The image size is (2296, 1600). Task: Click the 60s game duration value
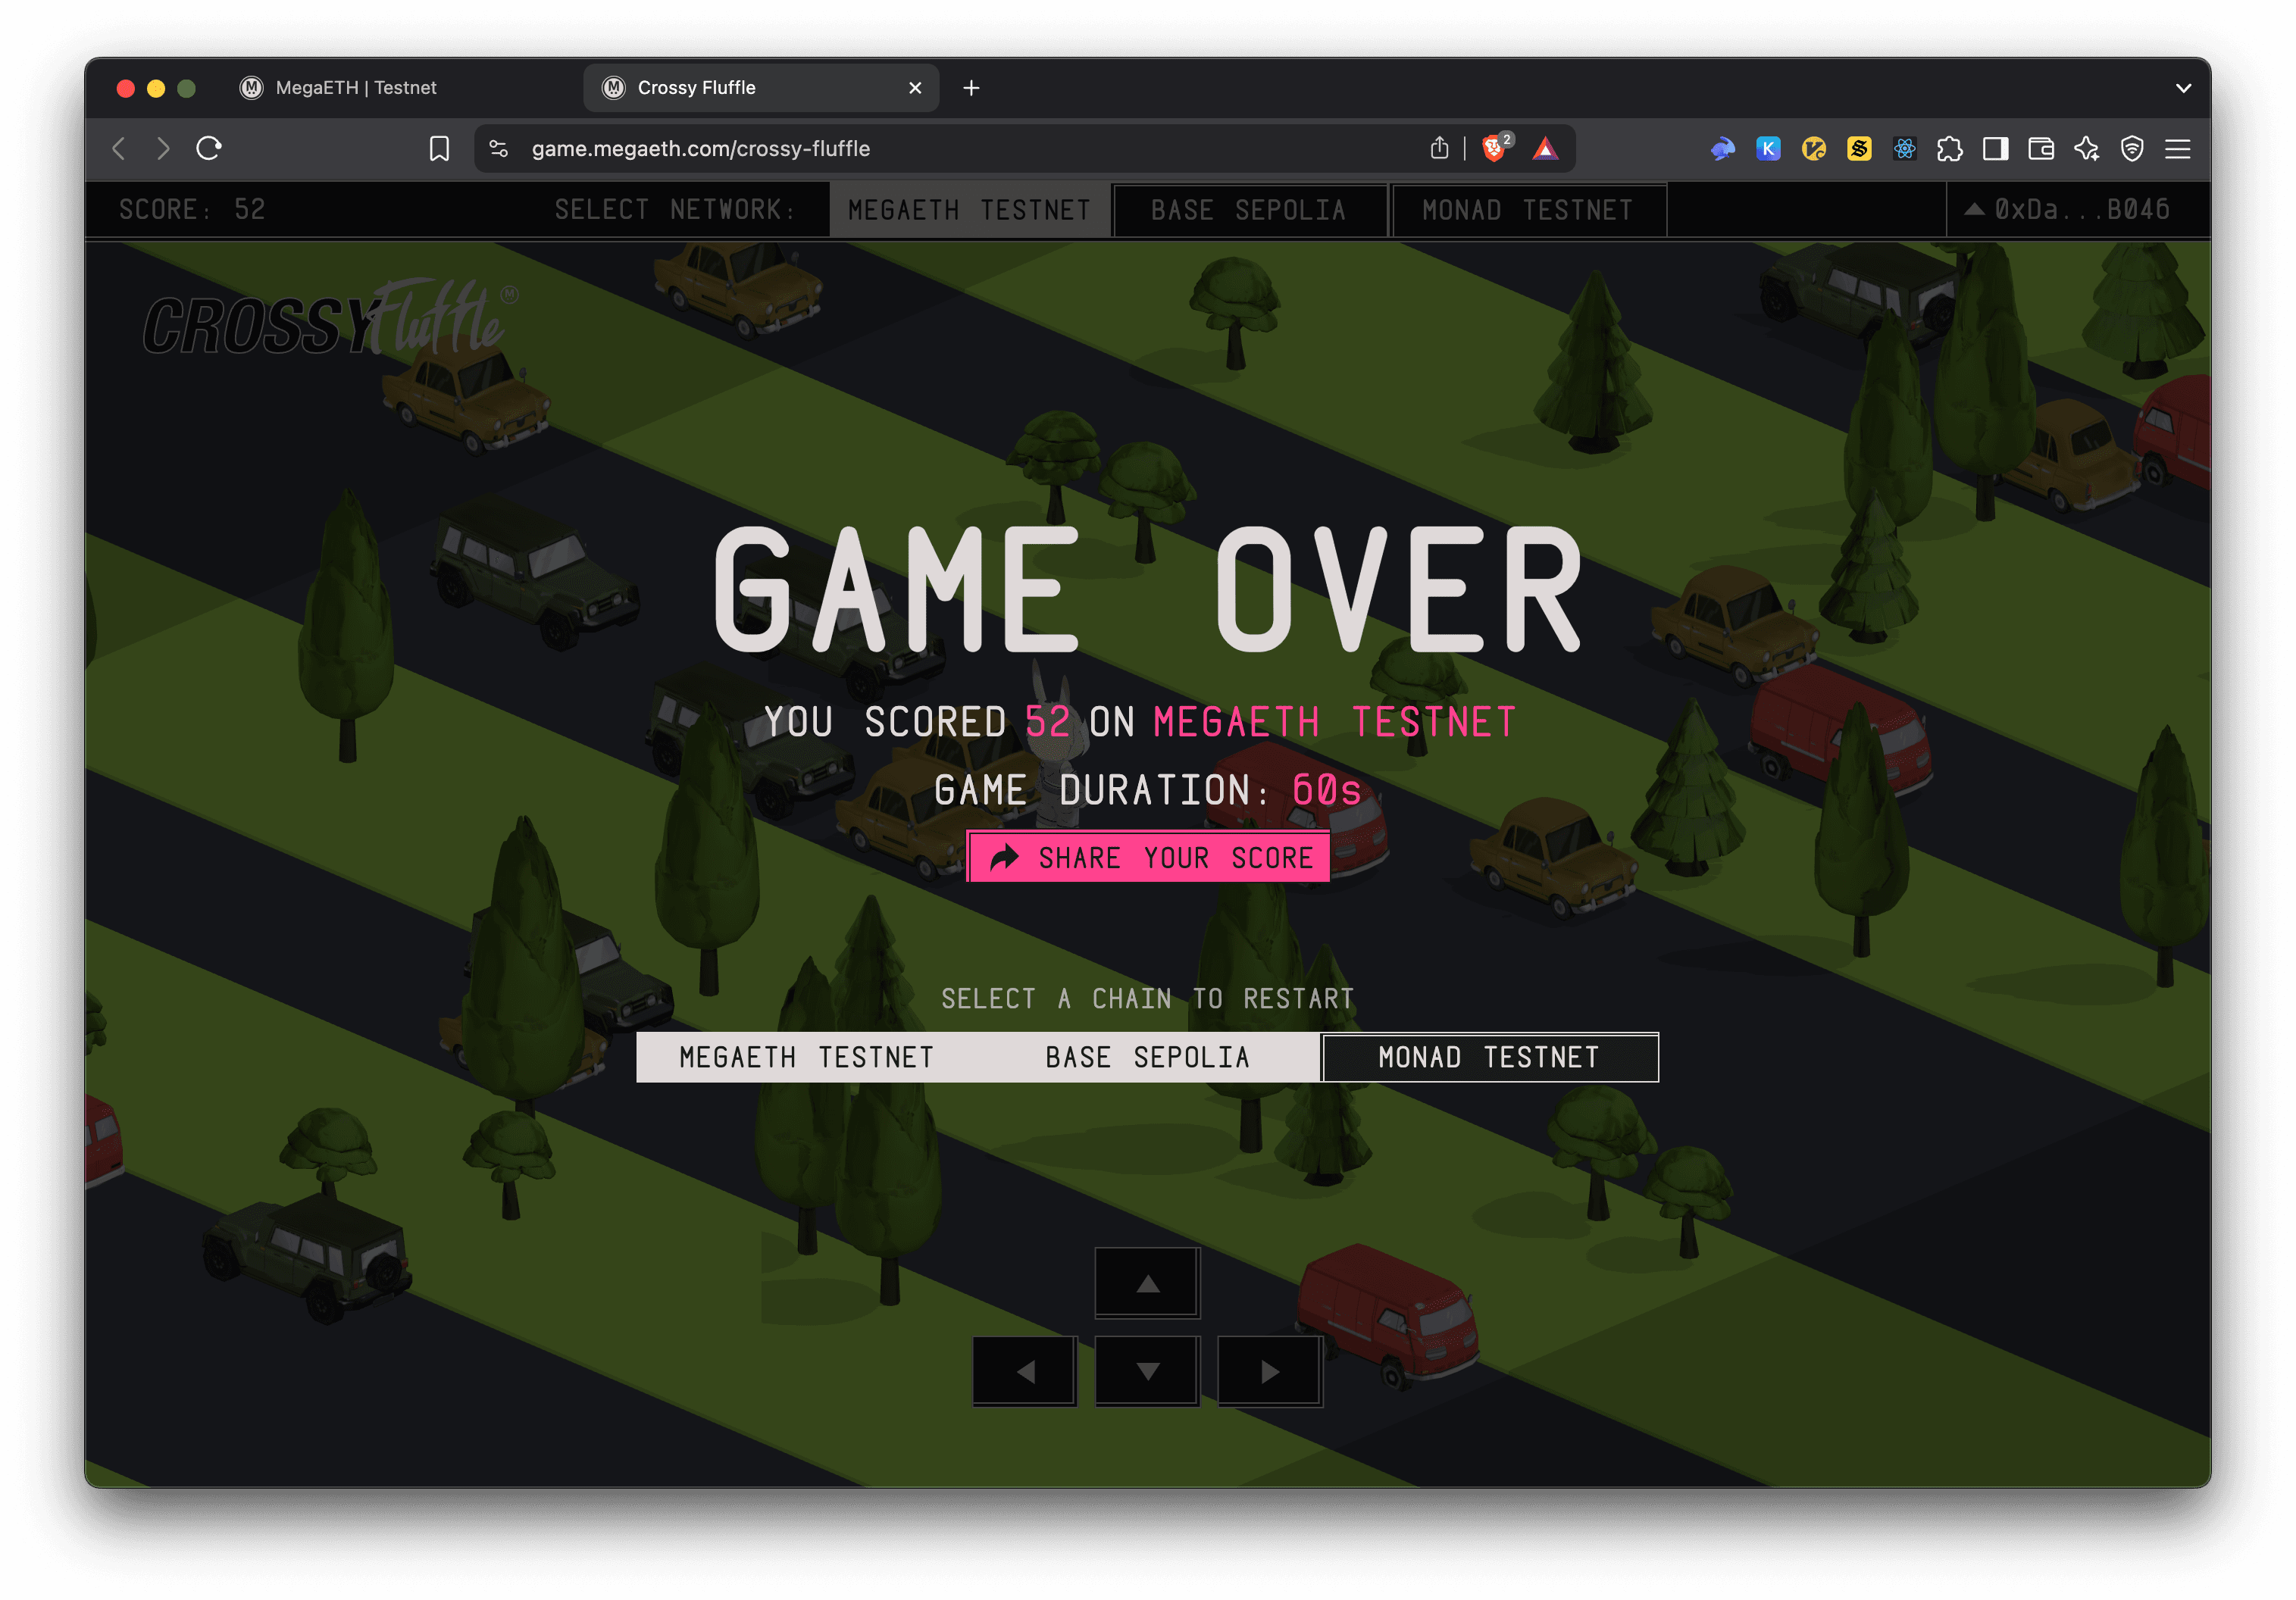click(x=1327, y=790)
